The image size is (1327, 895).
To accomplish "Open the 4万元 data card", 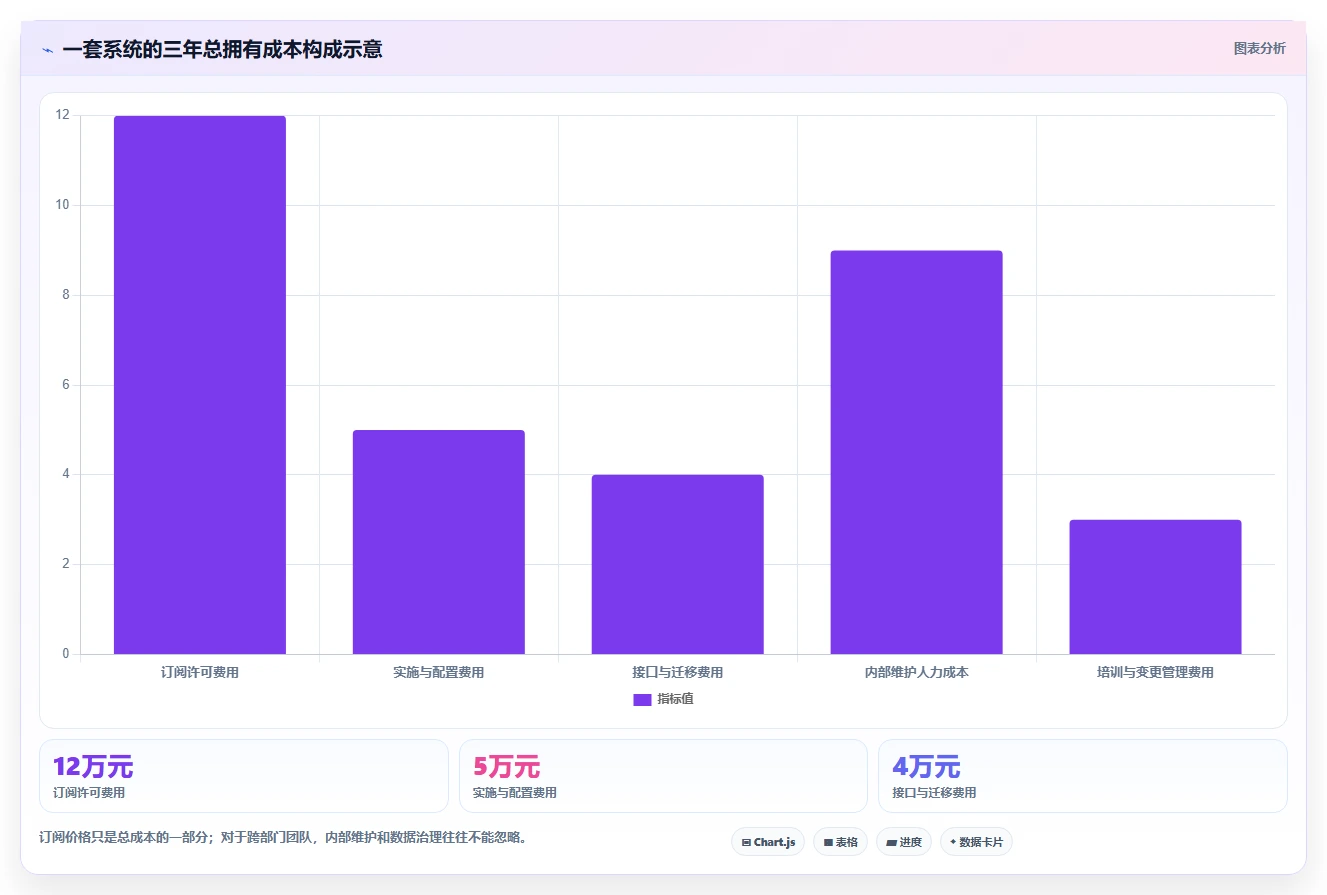I will [x=1083, y=776].
